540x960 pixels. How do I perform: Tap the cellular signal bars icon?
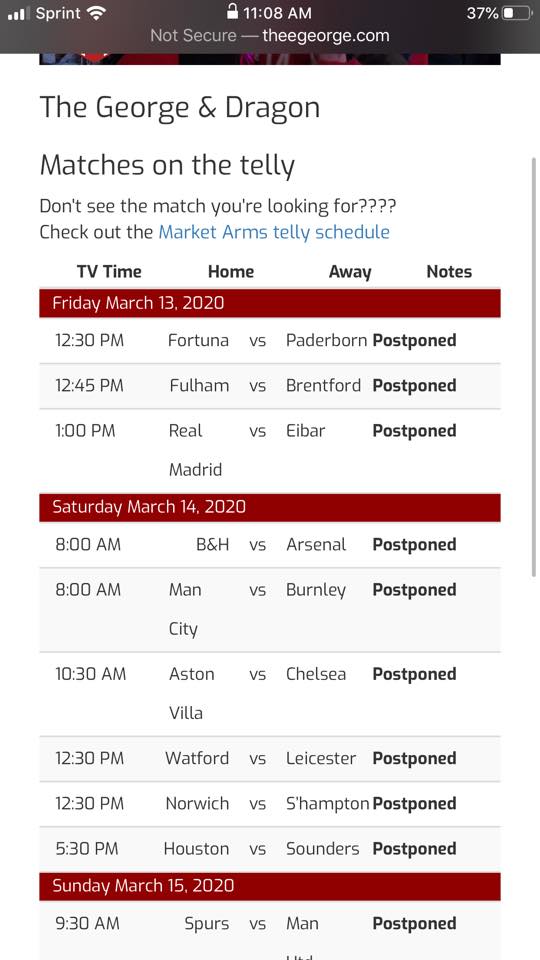(18, 13)
